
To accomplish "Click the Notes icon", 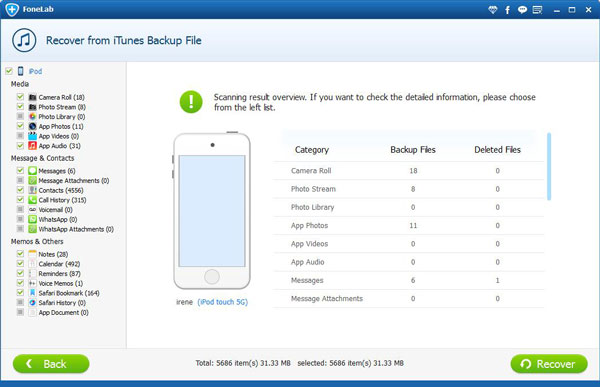I will (33, 254).
